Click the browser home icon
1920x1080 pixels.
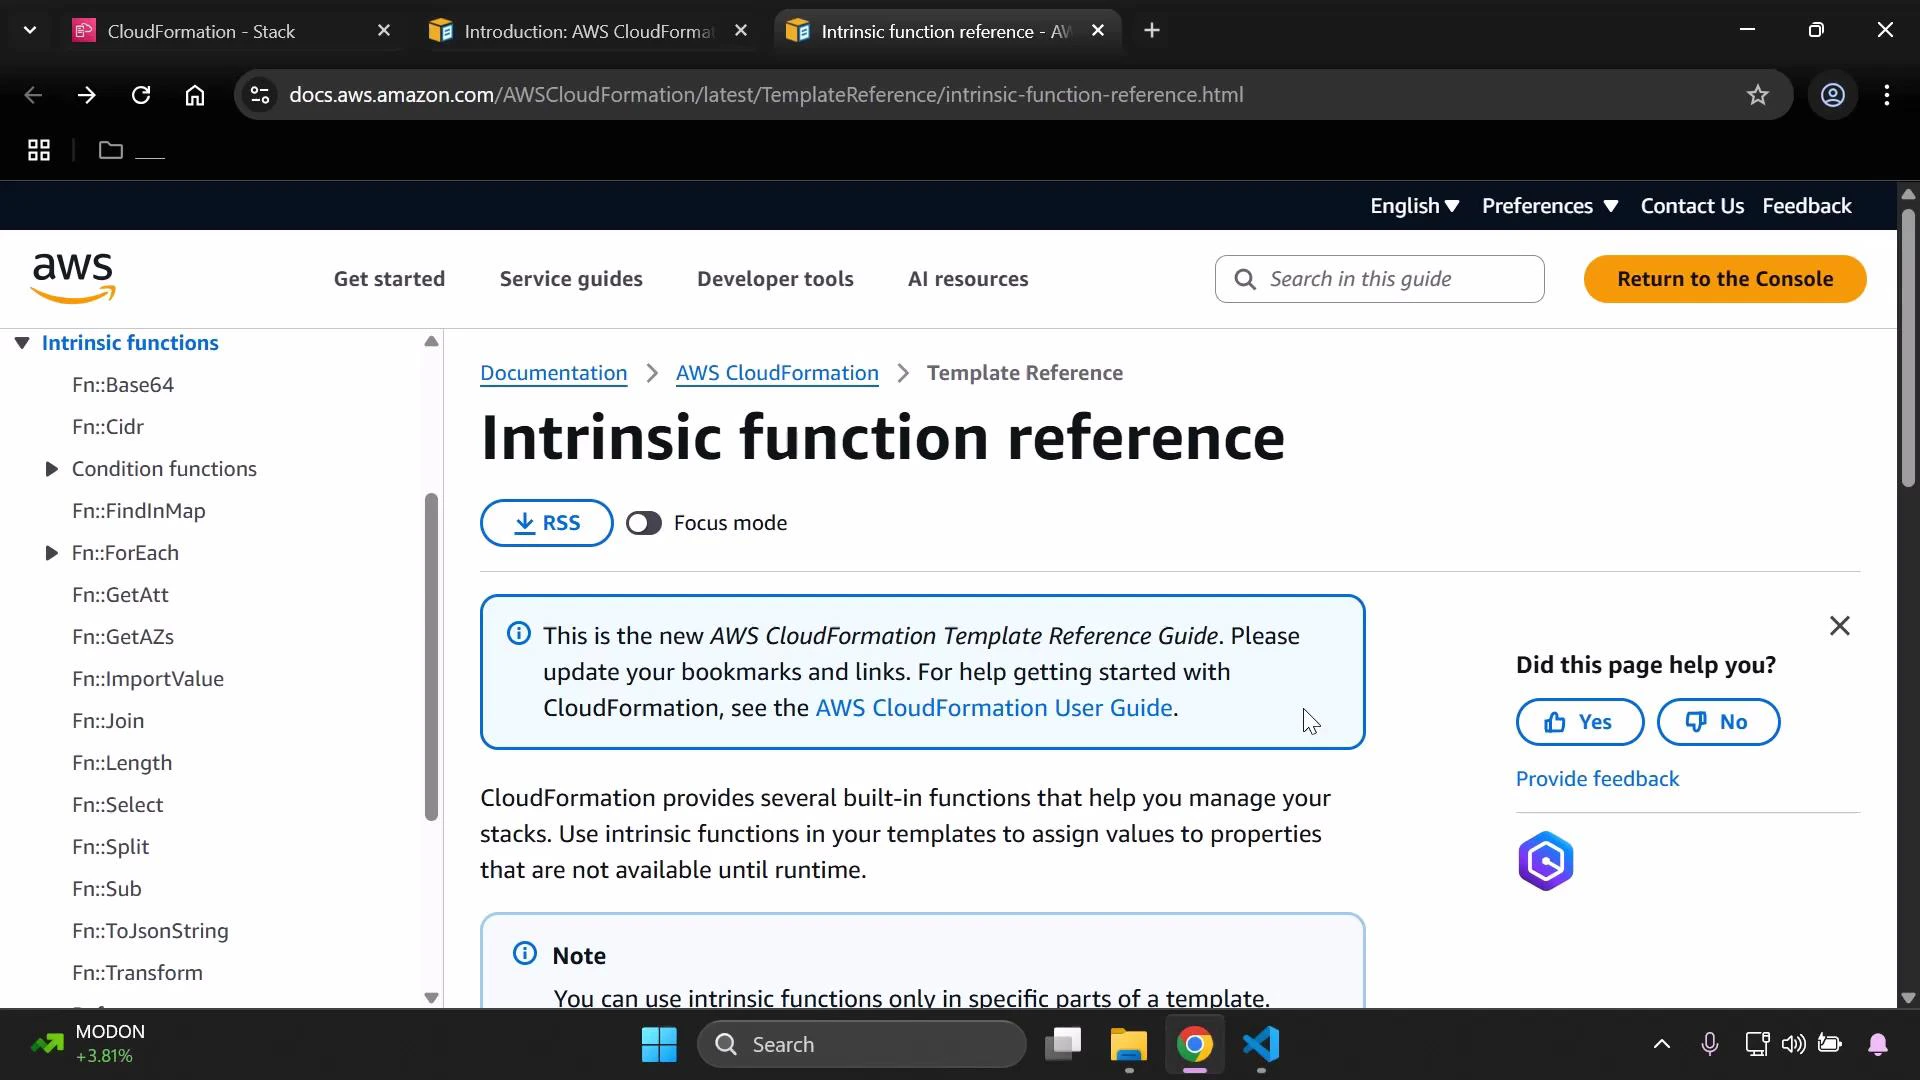point(195,95)
